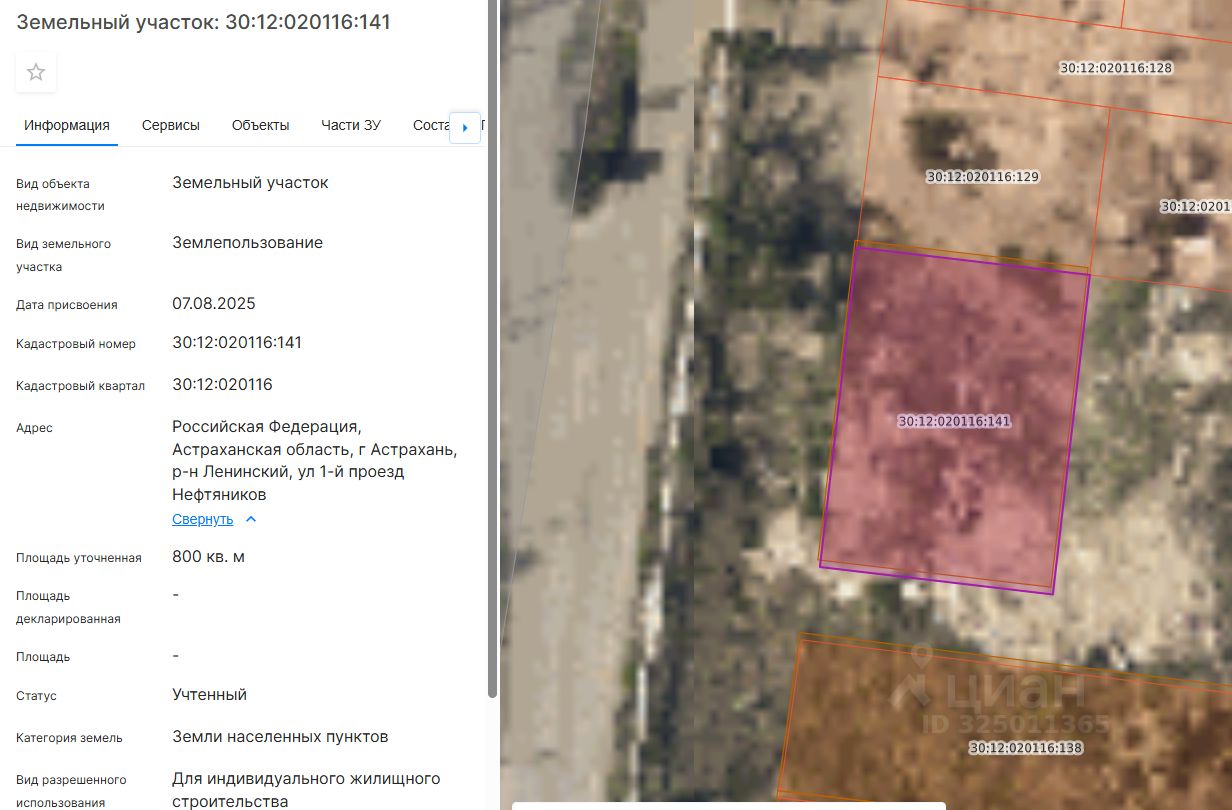Click the label Категория земель
The height and width of the screenshot is (810, 1232).
[69, 738]
